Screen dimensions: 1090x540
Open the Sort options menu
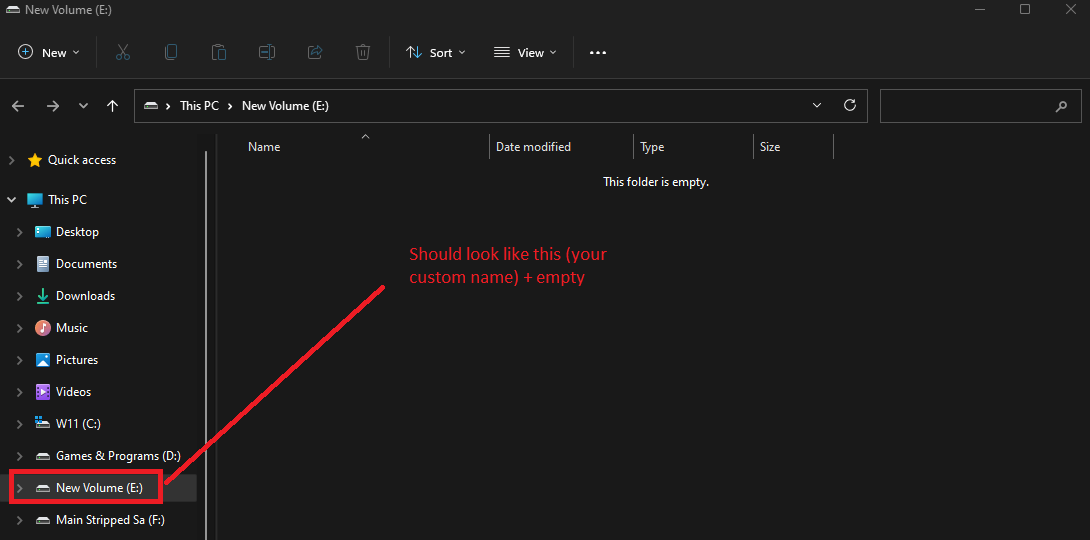435,52
